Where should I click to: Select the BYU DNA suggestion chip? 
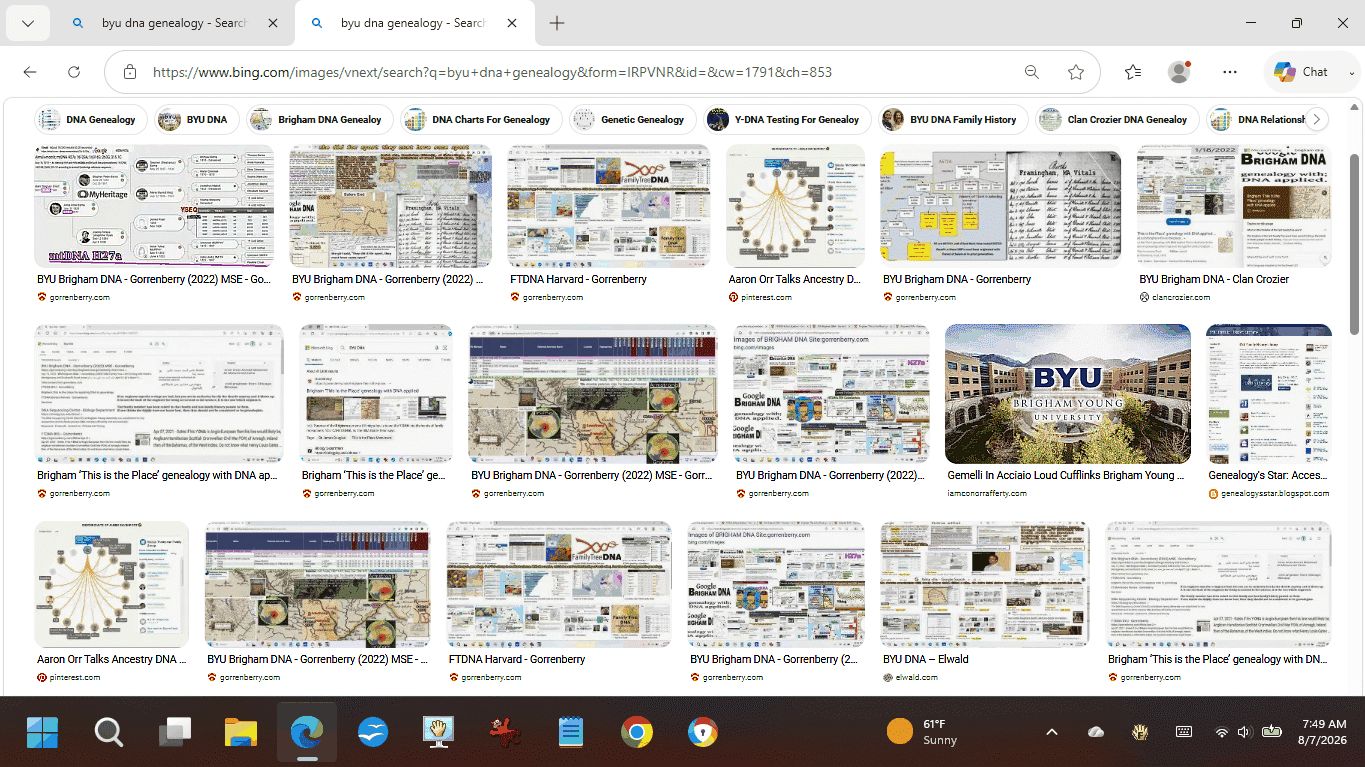click(x=197, y=120)
